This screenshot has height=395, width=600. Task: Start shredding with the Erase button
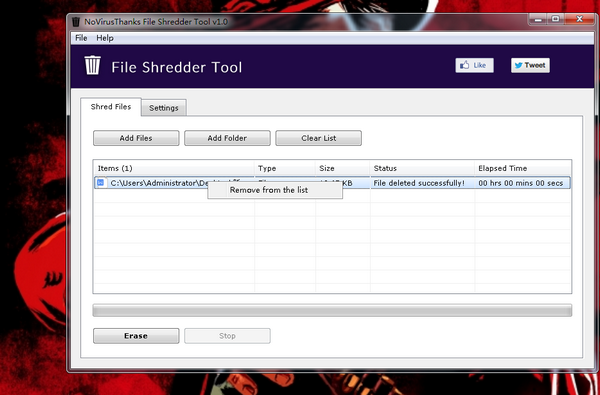click(x=136, y=336)
